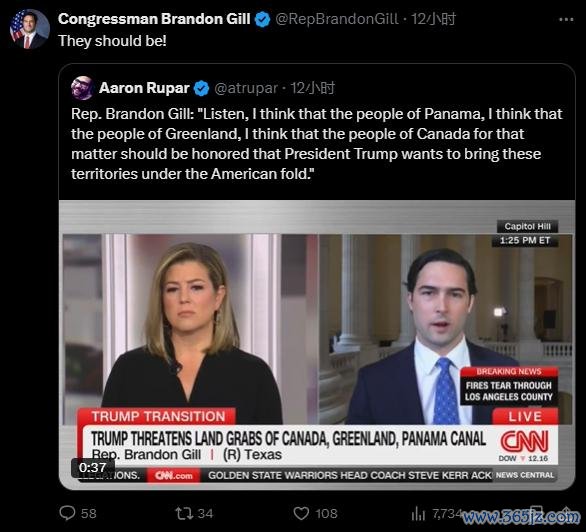Click the CNN logo in video thumbnail
Screen dimensions: 586x532
click(x=524, y=441)
